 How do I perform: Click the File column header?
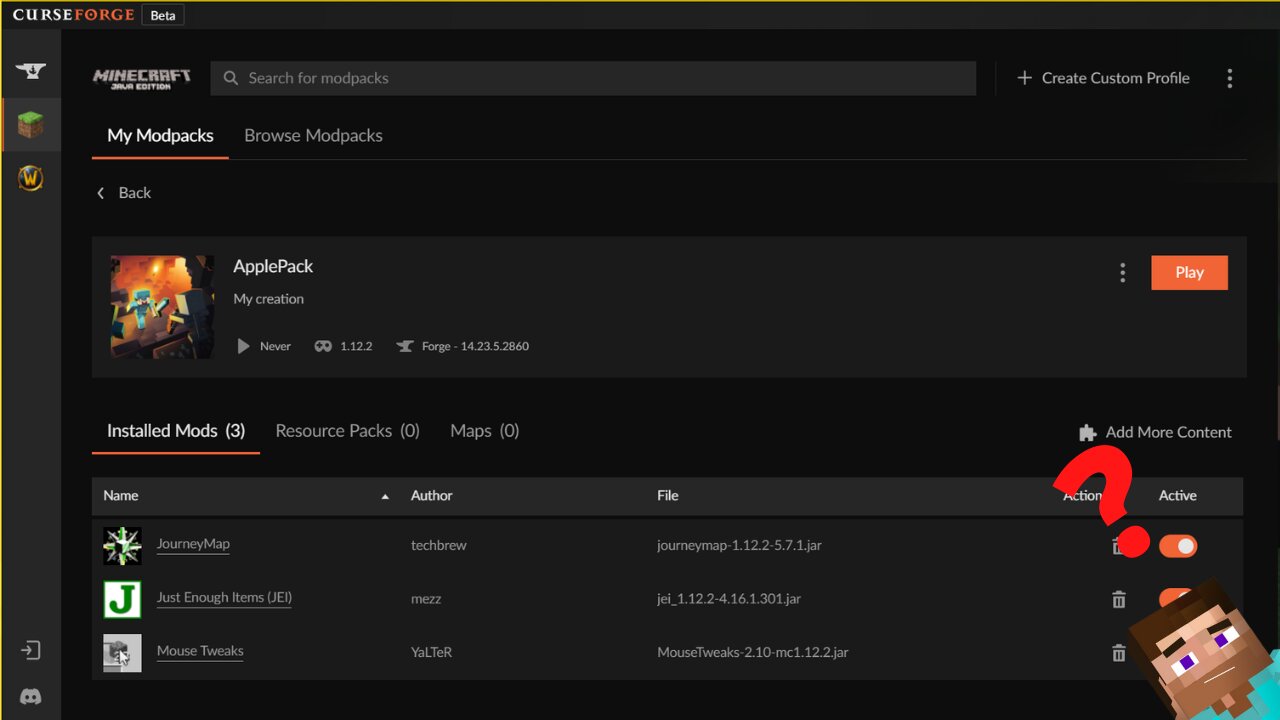tap(668, 496)
